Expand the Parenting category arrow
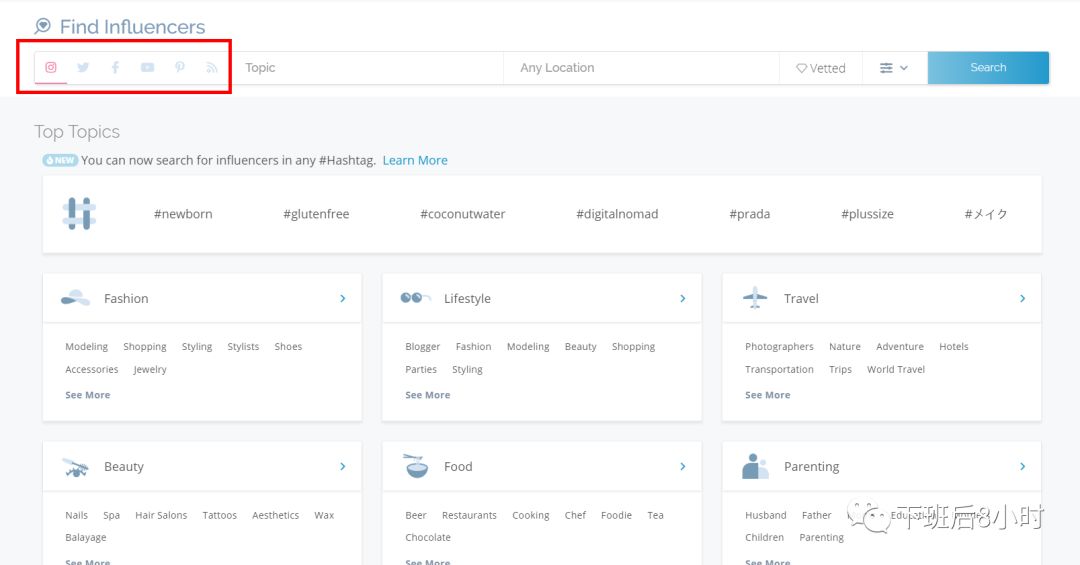The width and height of the screenshot is (1080, 565). coord(1022,466)
